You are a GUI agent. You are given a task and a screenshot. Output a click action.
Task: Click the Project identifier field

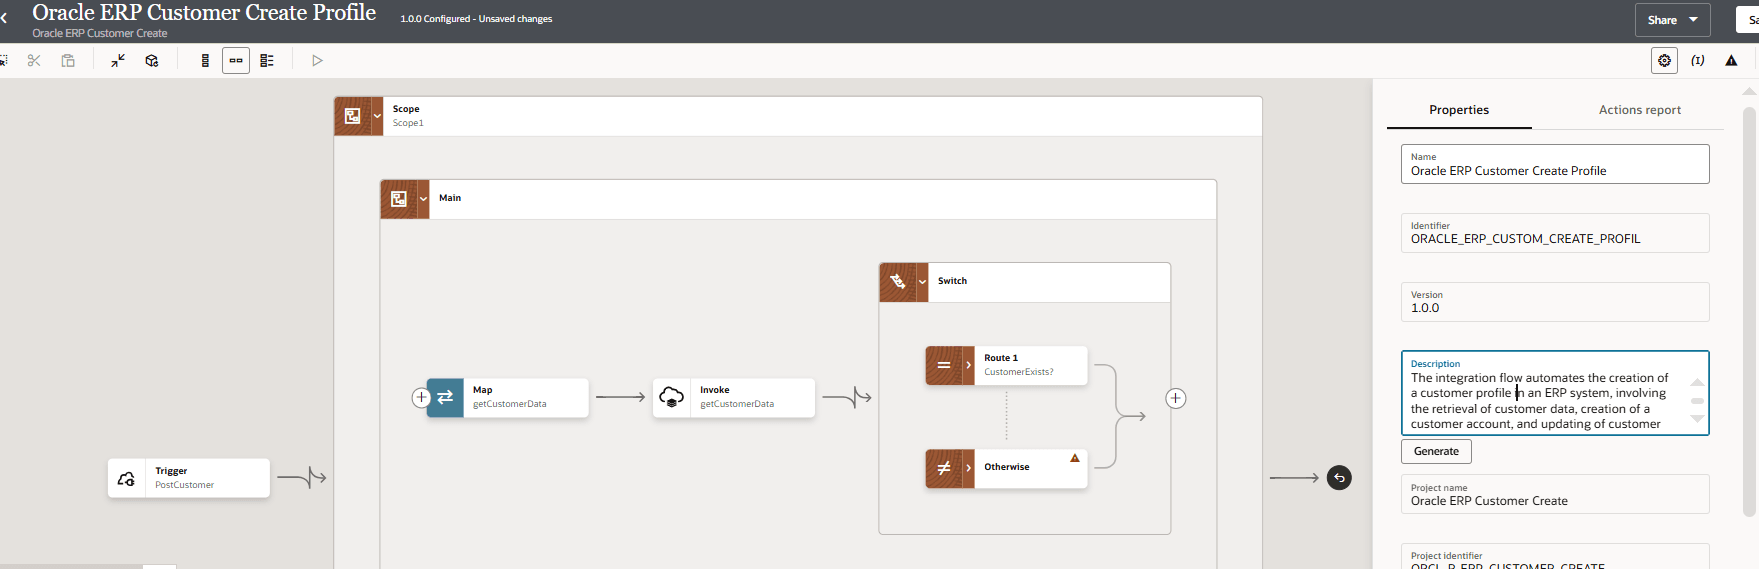[x=1555, y=558]
